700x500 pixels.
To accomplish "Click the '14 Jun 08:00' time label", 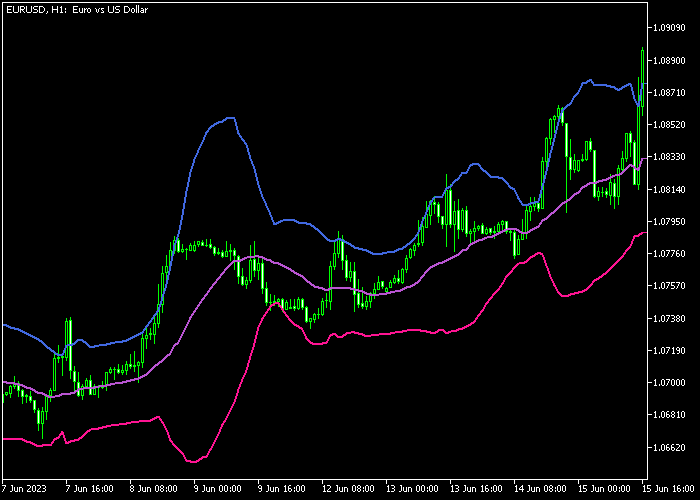I will (540, 489).
